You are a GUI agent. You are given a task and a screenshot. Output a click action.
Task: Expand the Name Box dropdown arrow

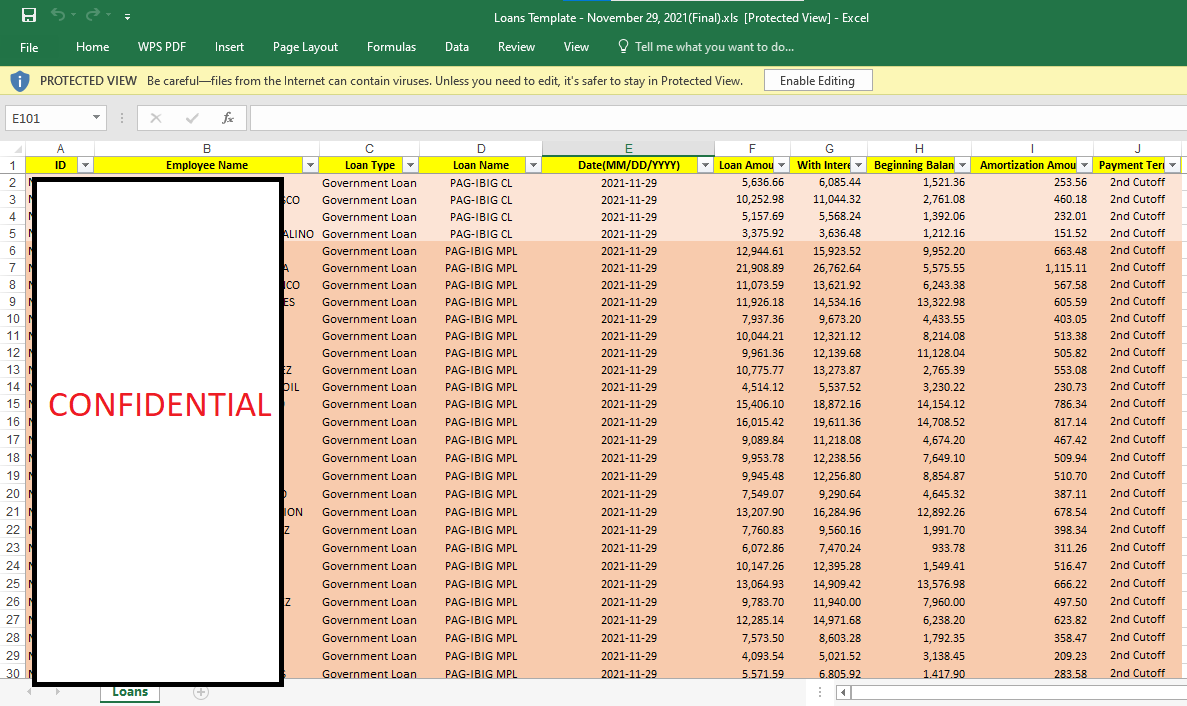96,118
